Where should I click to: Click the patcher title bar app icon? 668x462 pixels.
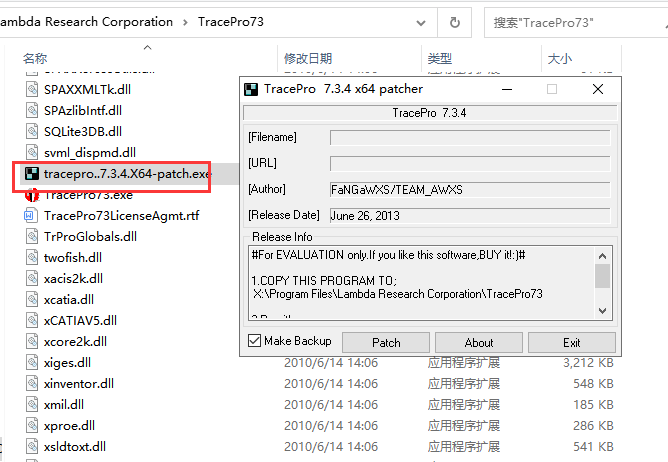(253, 89)
